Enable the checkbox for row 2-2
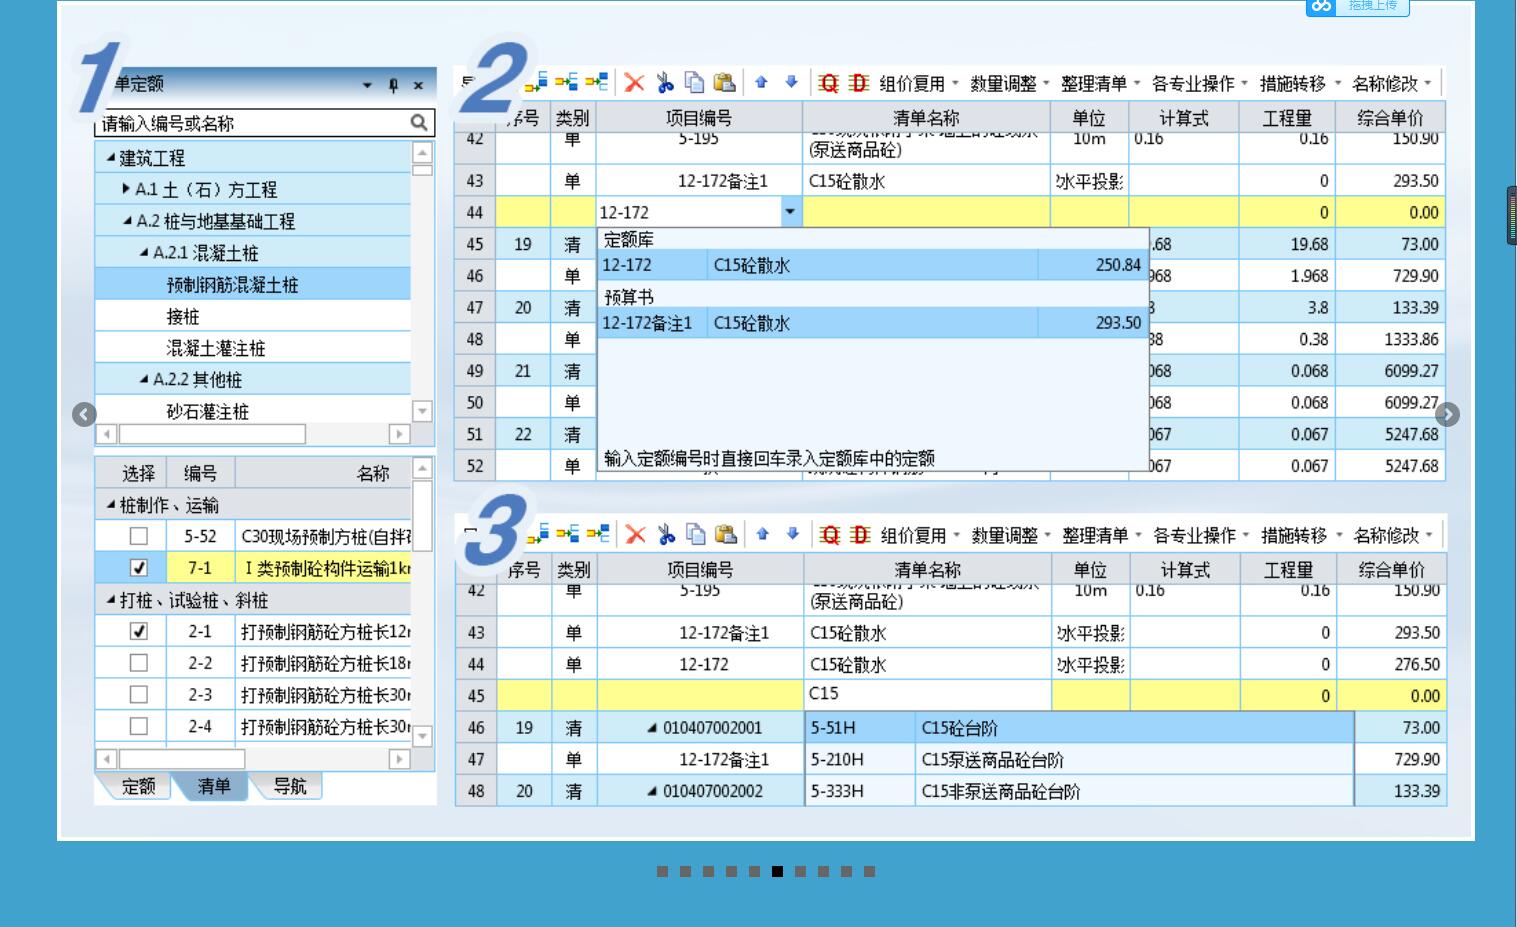The image size is (1517, 927). 139,663
